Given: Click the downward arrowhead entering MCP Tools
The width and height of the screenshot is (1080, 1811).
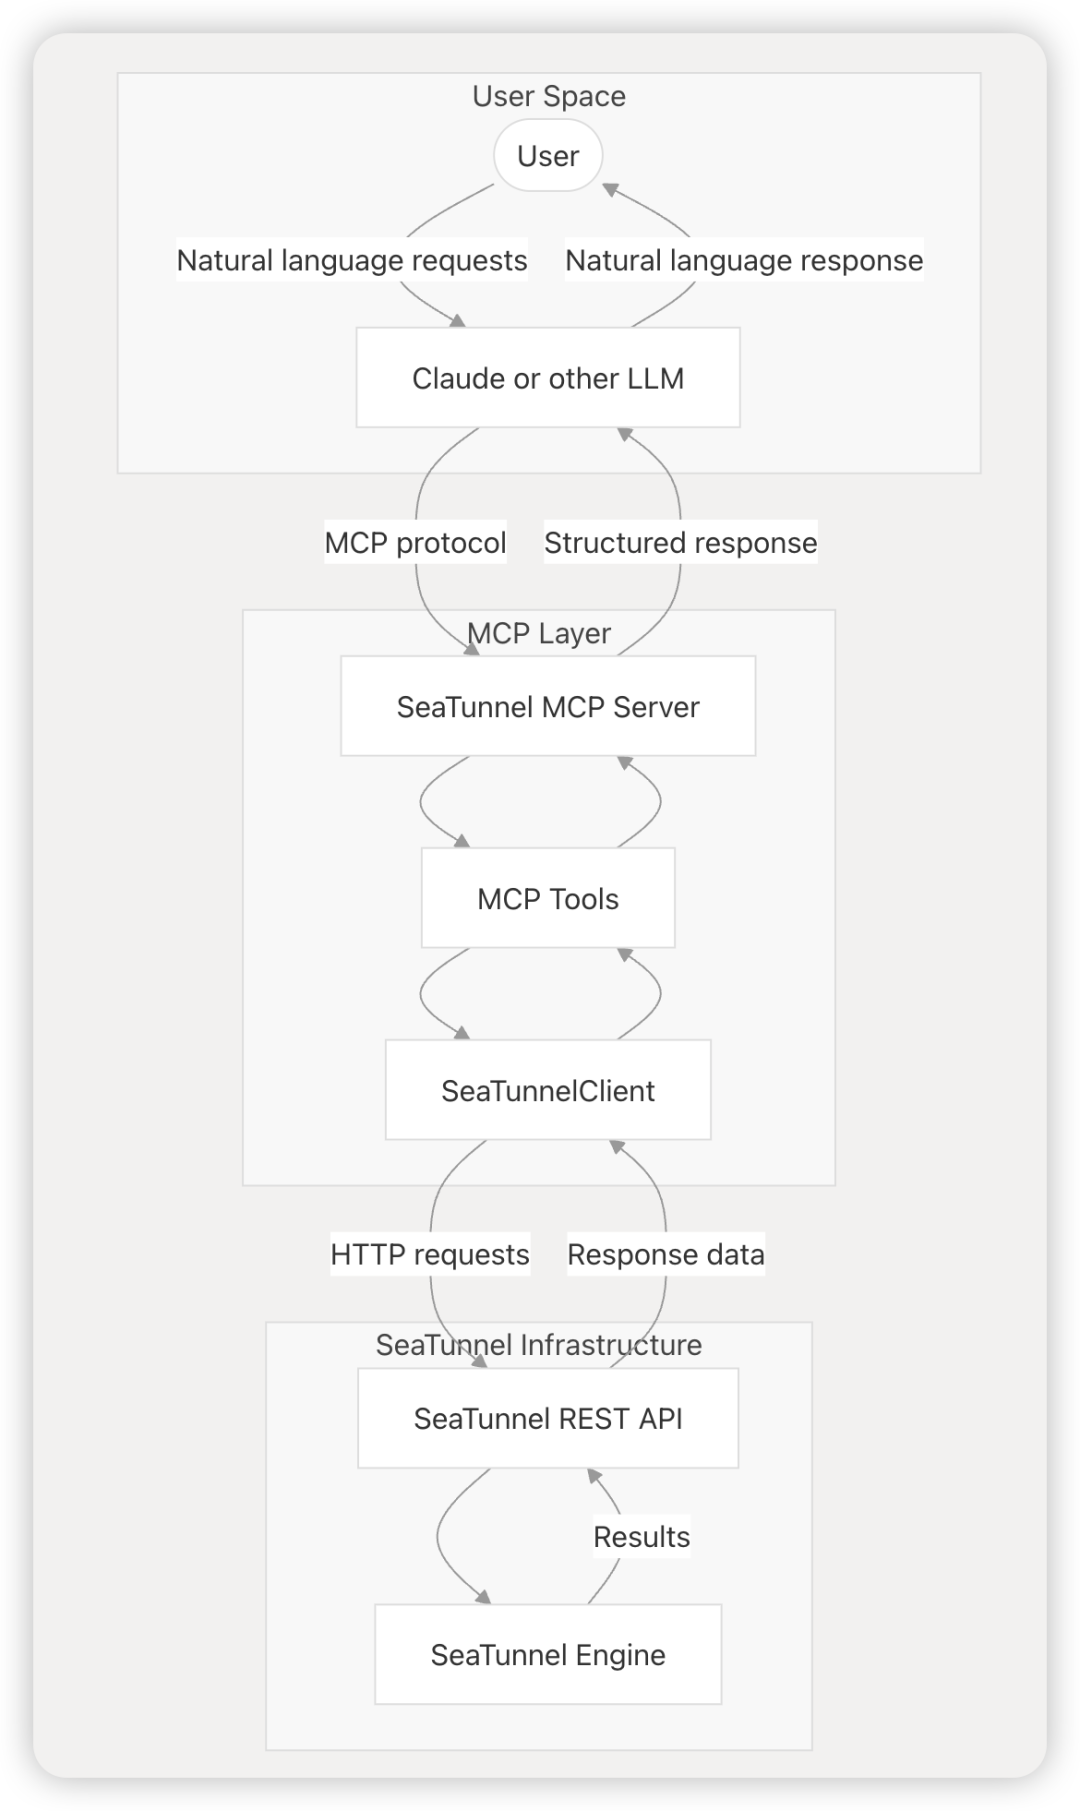Looking at the screenshot, I should (x=461, y=841).
